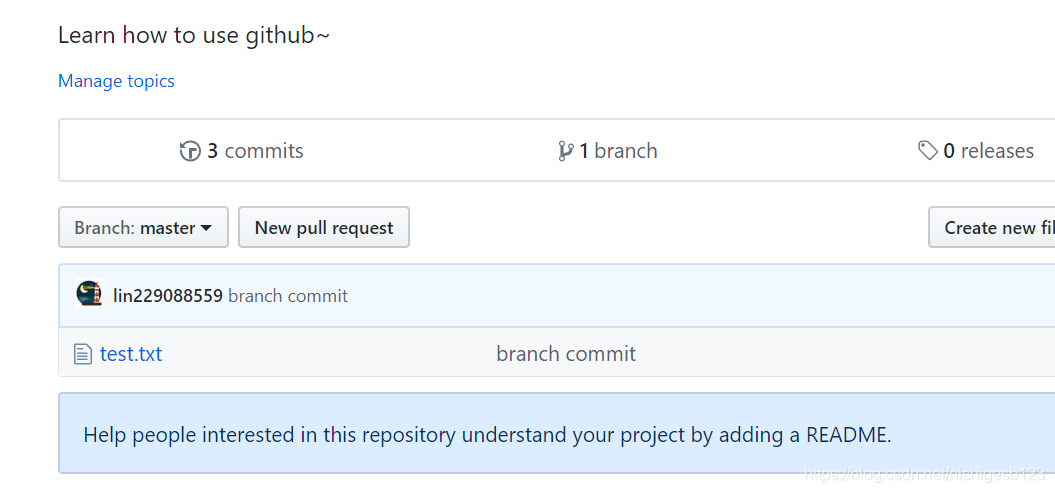Open the test.txt file link
The image size is (1055, 493).
[131, 354]
